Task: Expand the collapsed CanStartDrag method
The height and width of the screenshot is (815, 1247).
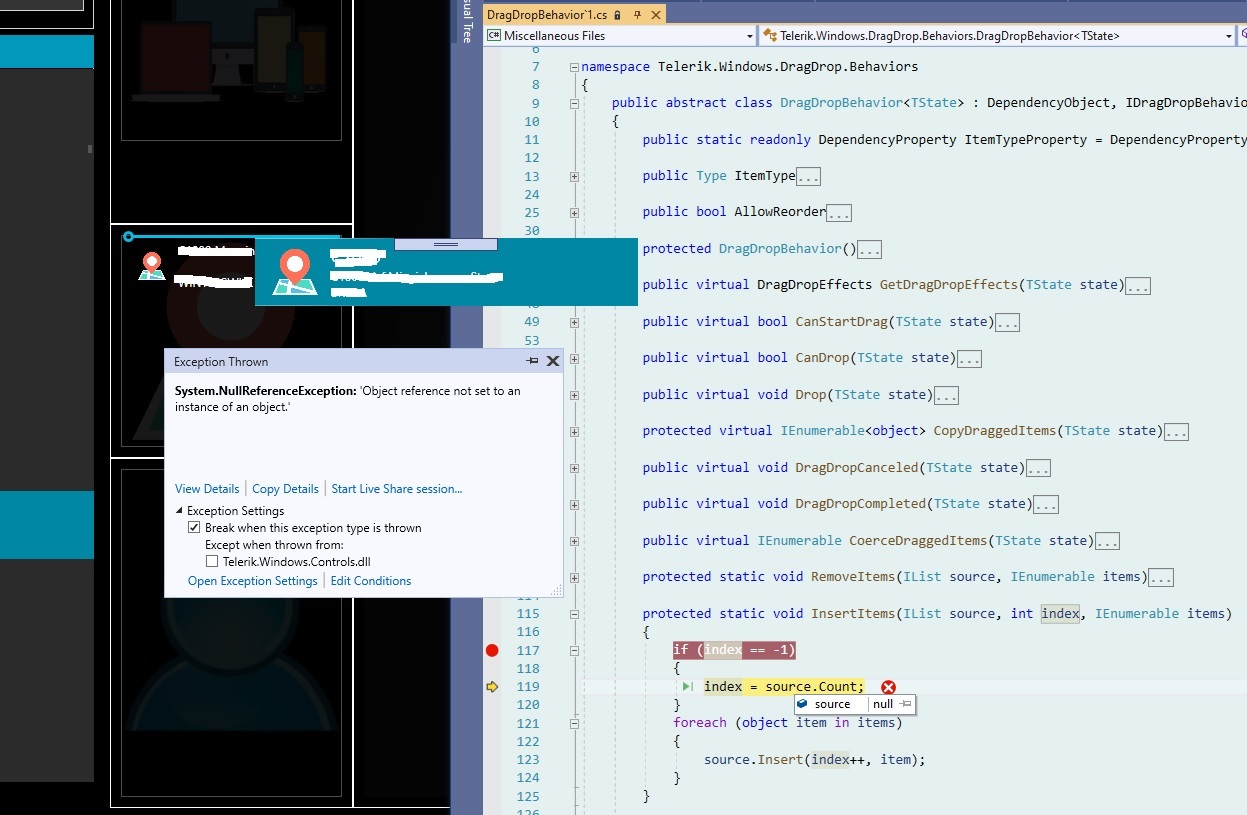Action: (x=574, y=322)
